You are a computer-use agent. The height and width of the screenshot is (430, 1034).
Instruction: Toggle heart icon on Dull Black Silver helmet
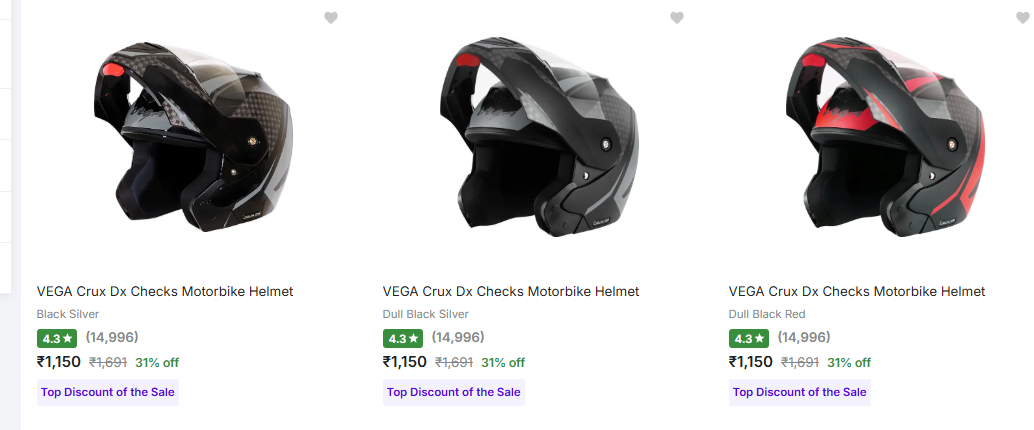(677, 17)
